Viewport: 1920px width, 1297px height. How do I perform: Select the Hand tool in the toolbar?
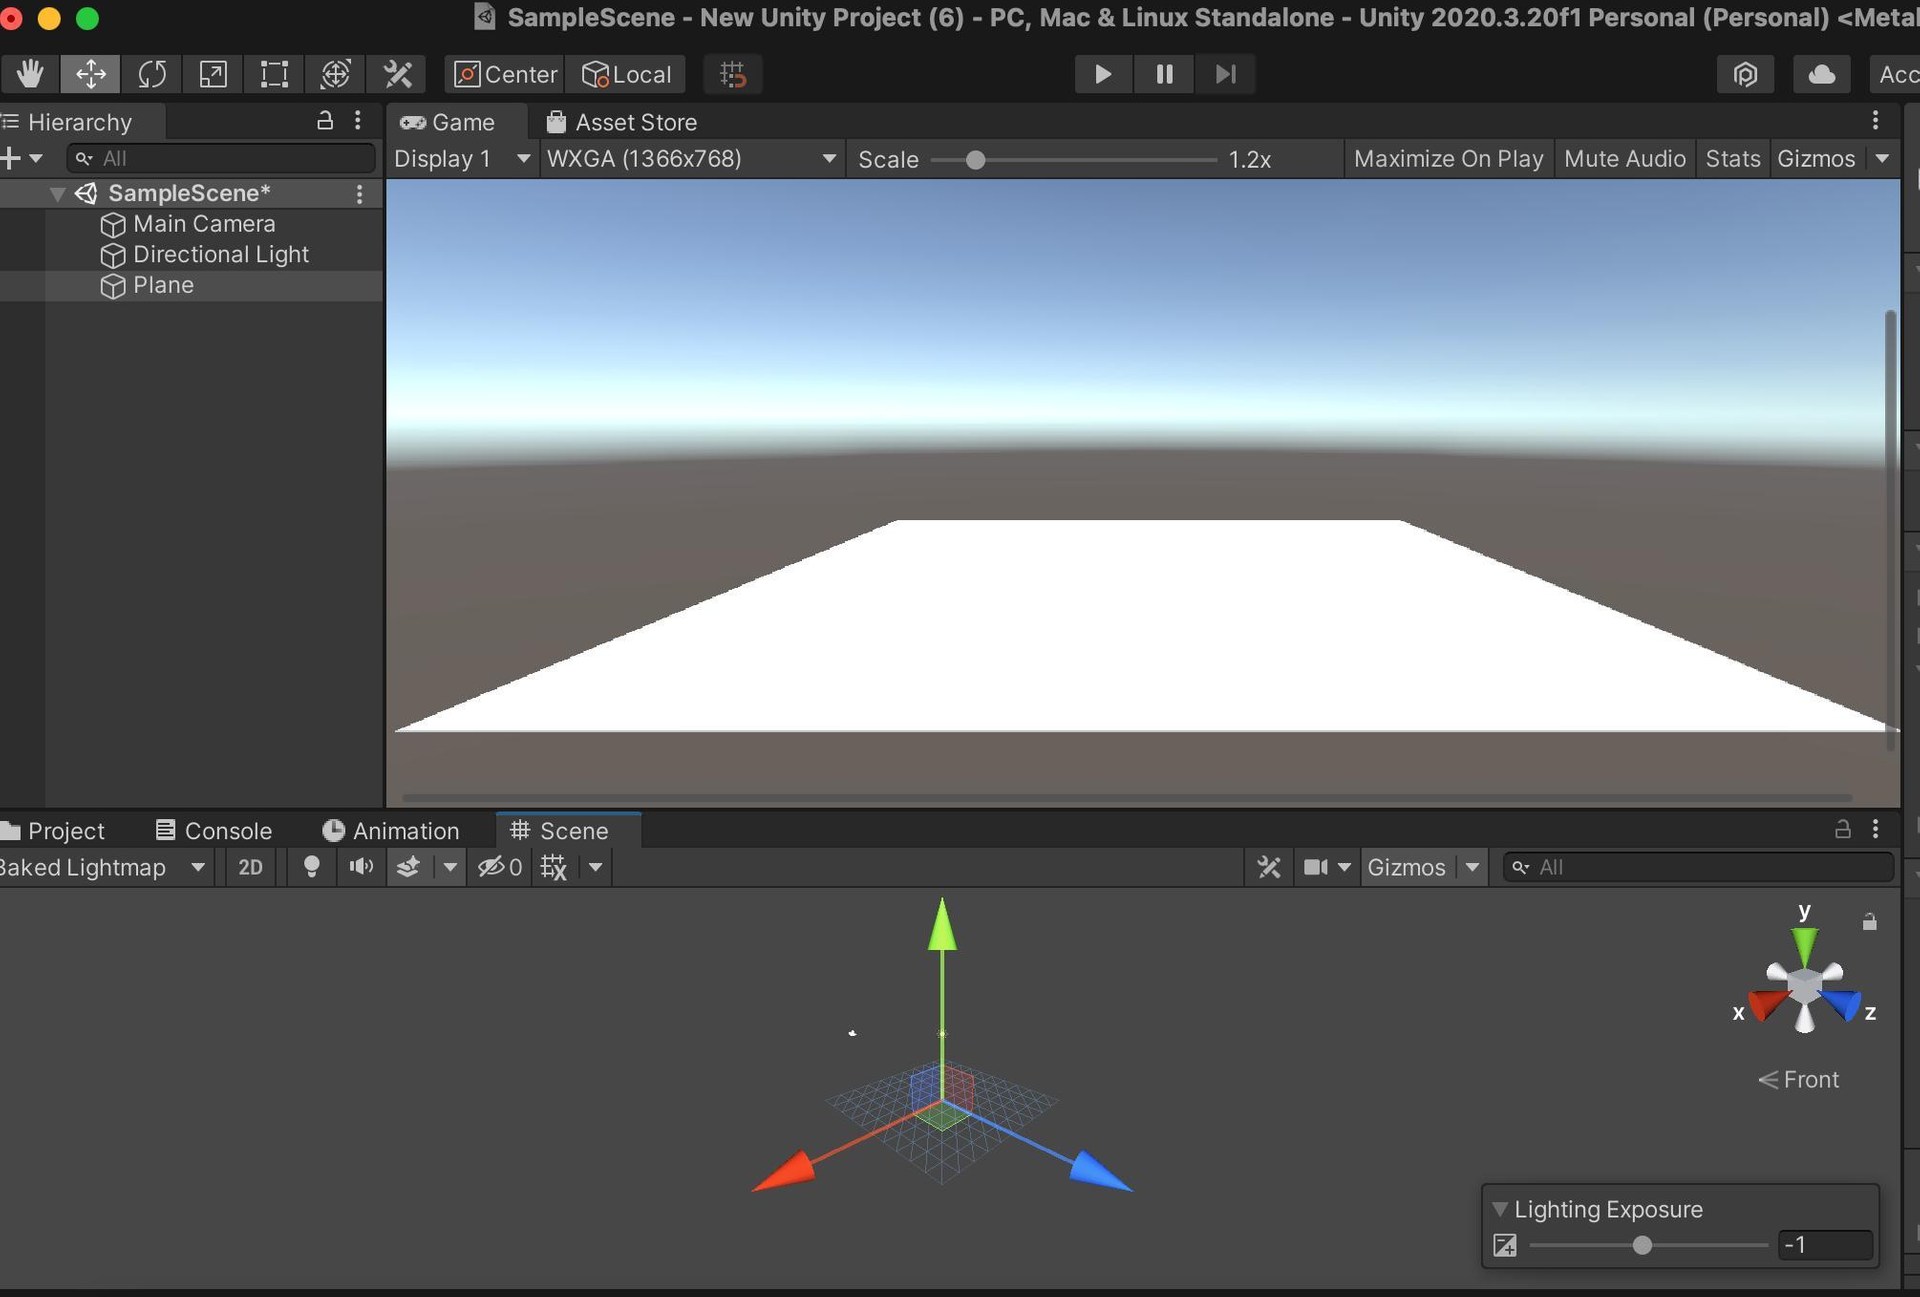point(29,73)
